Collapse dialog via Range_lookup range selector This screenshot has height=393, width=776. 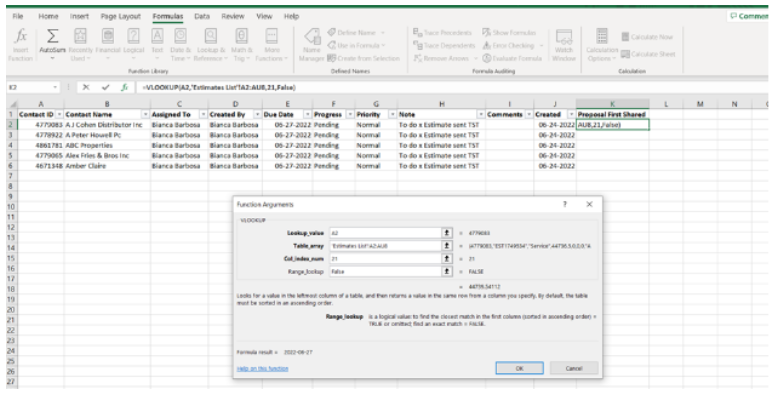447,271
